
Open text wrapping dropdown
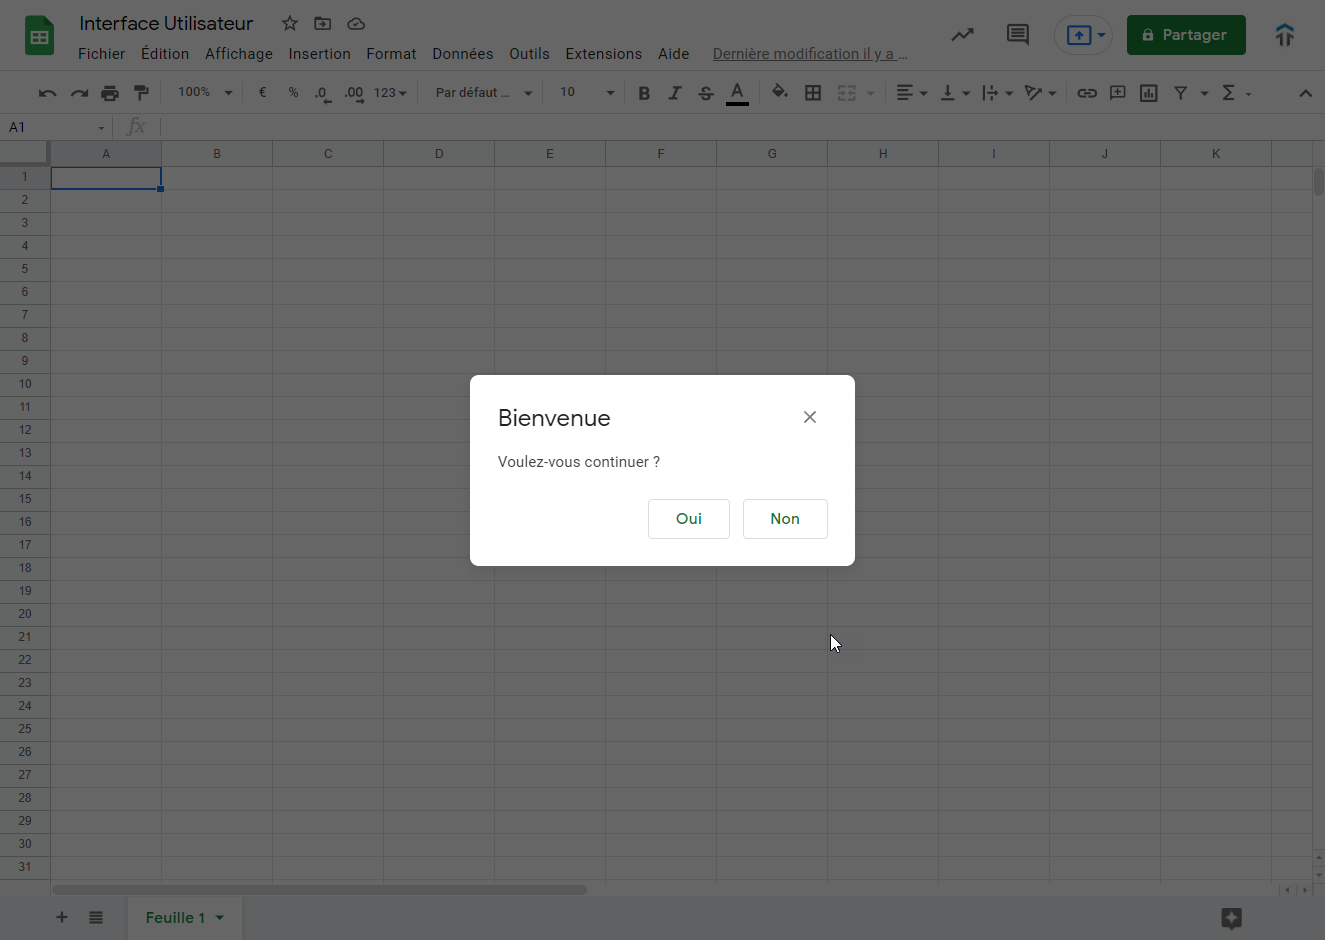997,93
